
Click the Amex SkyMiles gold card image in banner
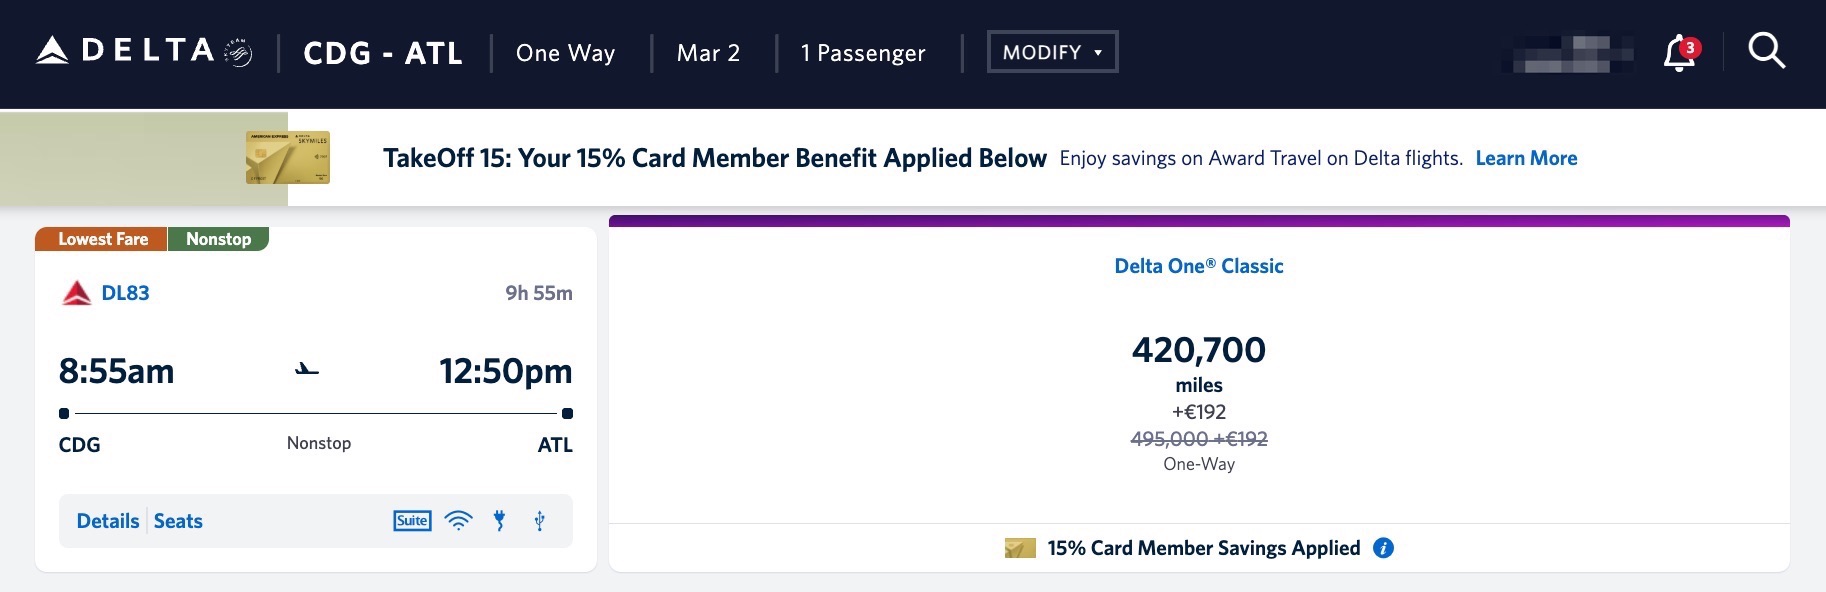pyautogui.click(x=287, y=157)
